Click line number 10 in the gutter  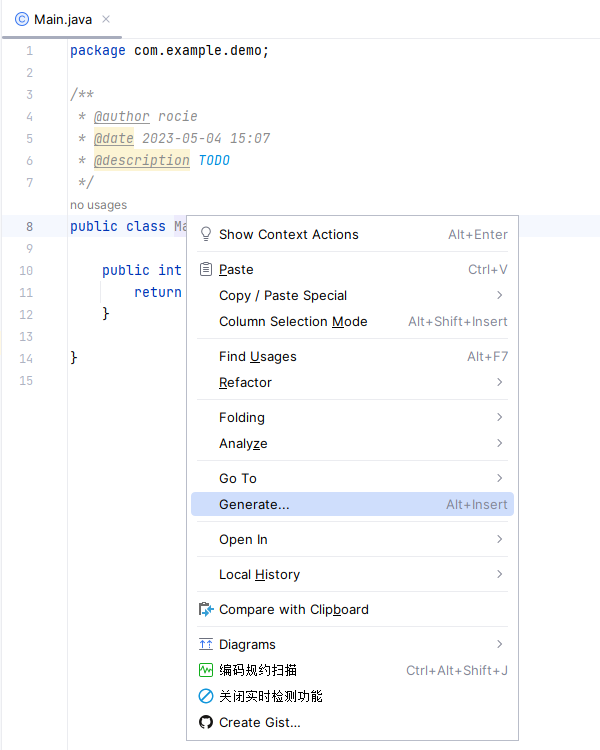(x=26, y=270)
